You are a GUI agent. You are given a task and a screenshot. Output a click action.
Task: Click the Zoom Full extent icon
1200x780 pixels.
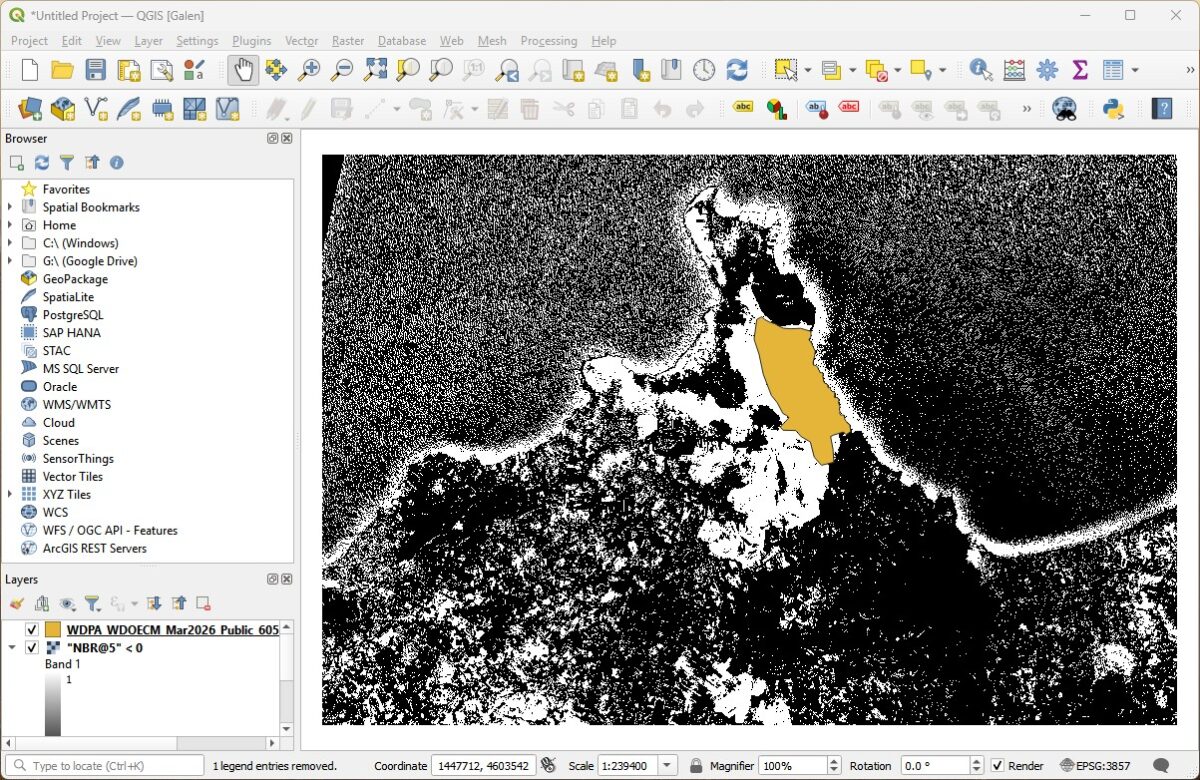(375, 70)
